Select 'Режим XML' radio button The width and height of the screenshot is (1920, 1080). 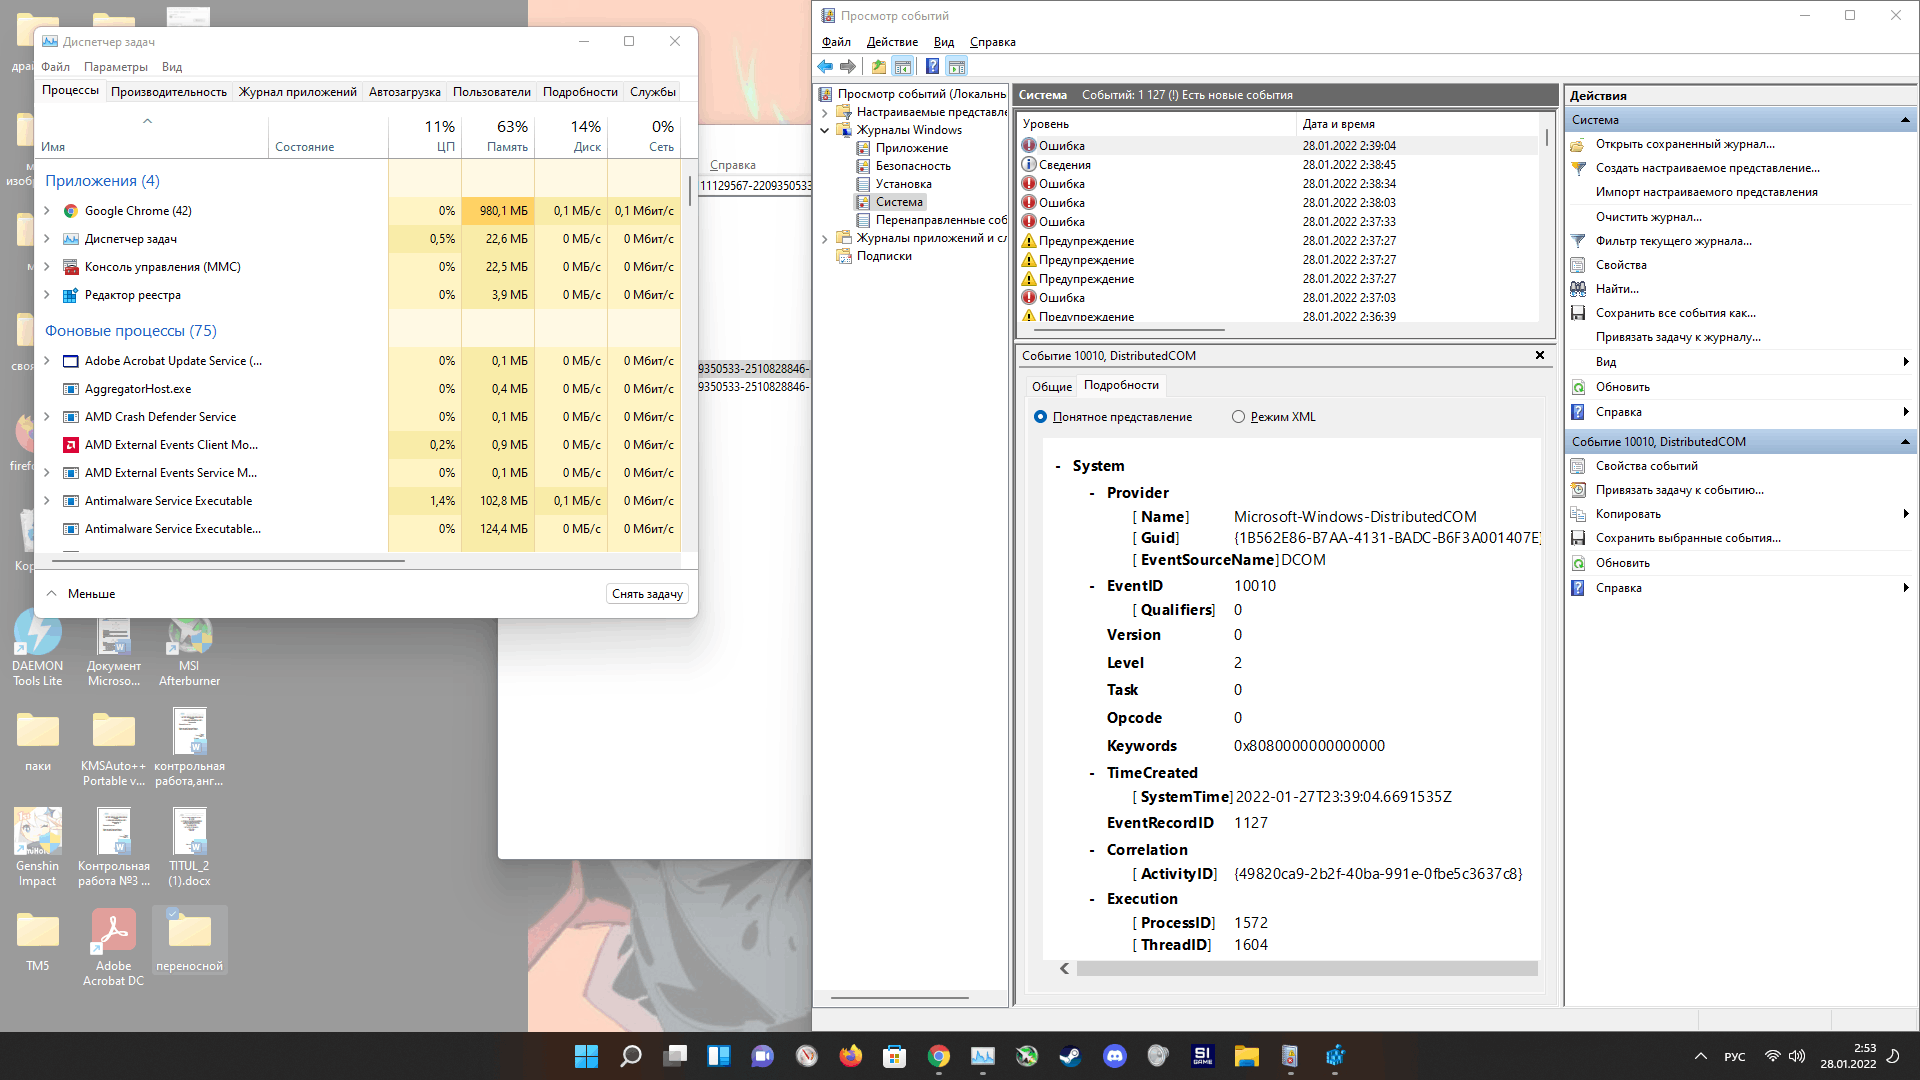tap(1239, 417)
